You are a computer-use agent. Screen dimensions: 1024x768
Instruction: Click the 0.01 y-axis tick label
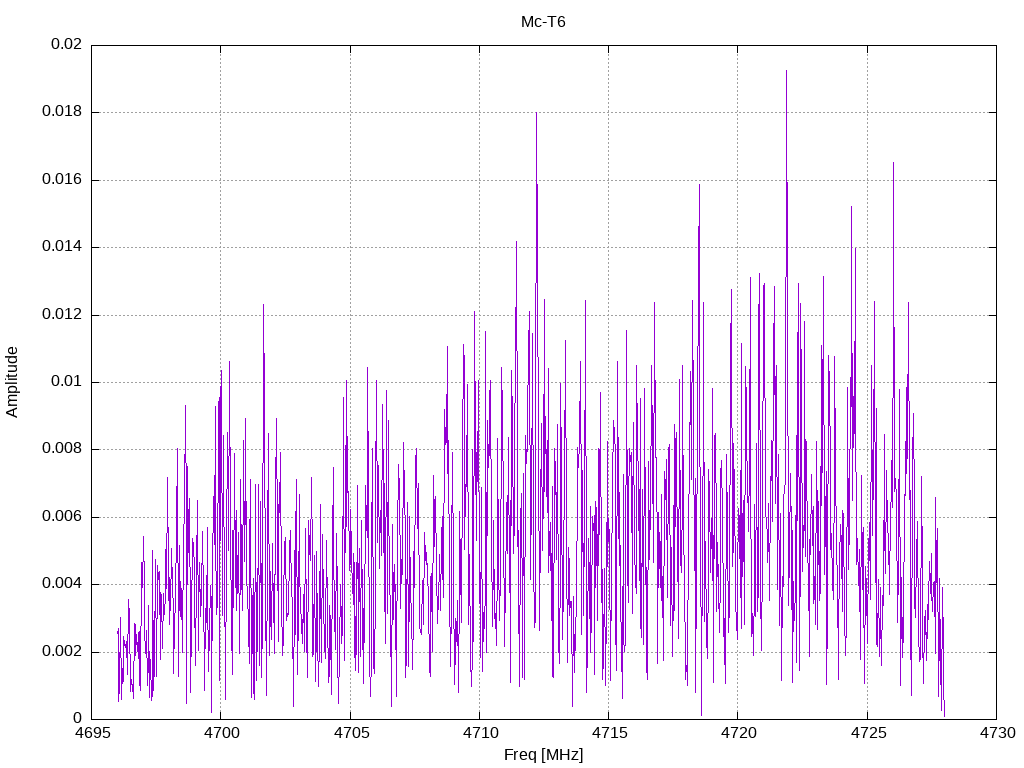pos(67,381)
